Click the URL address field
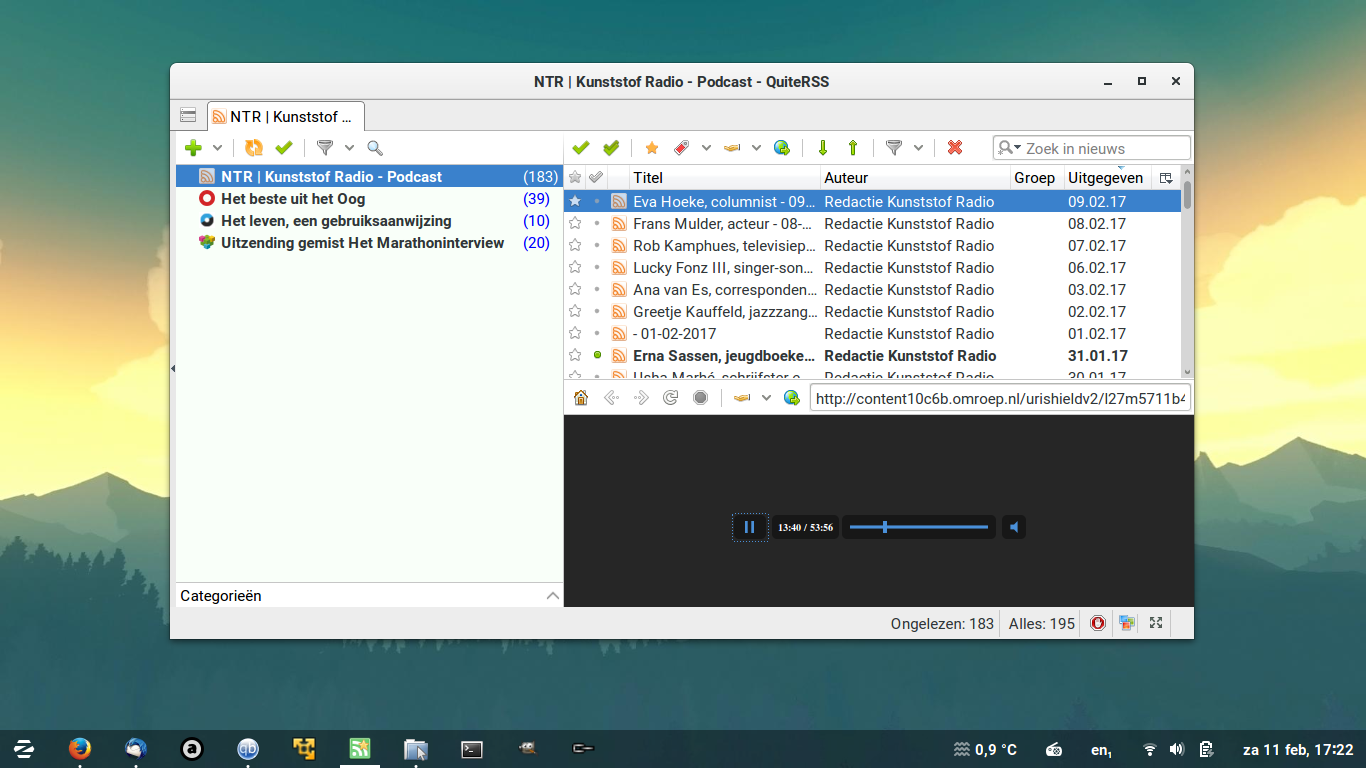Screen dimensions: 1366x768 (x=1000, y=398)
